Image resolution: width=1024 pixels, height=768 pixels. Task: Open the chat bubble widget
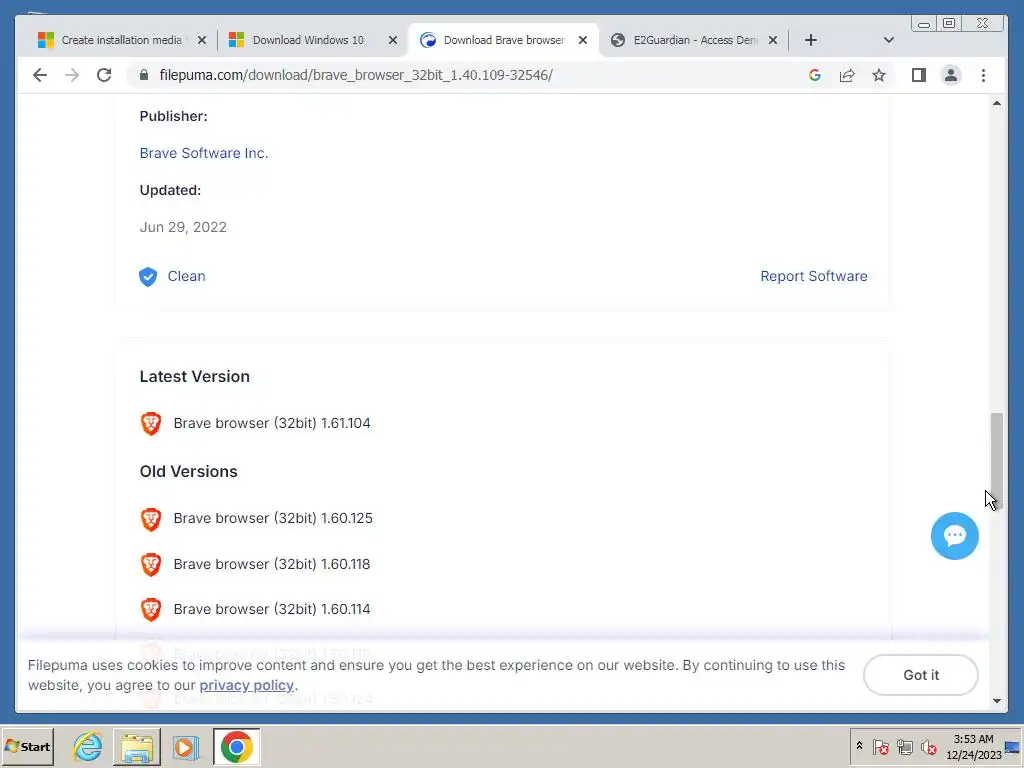click(x=954, y=536)
